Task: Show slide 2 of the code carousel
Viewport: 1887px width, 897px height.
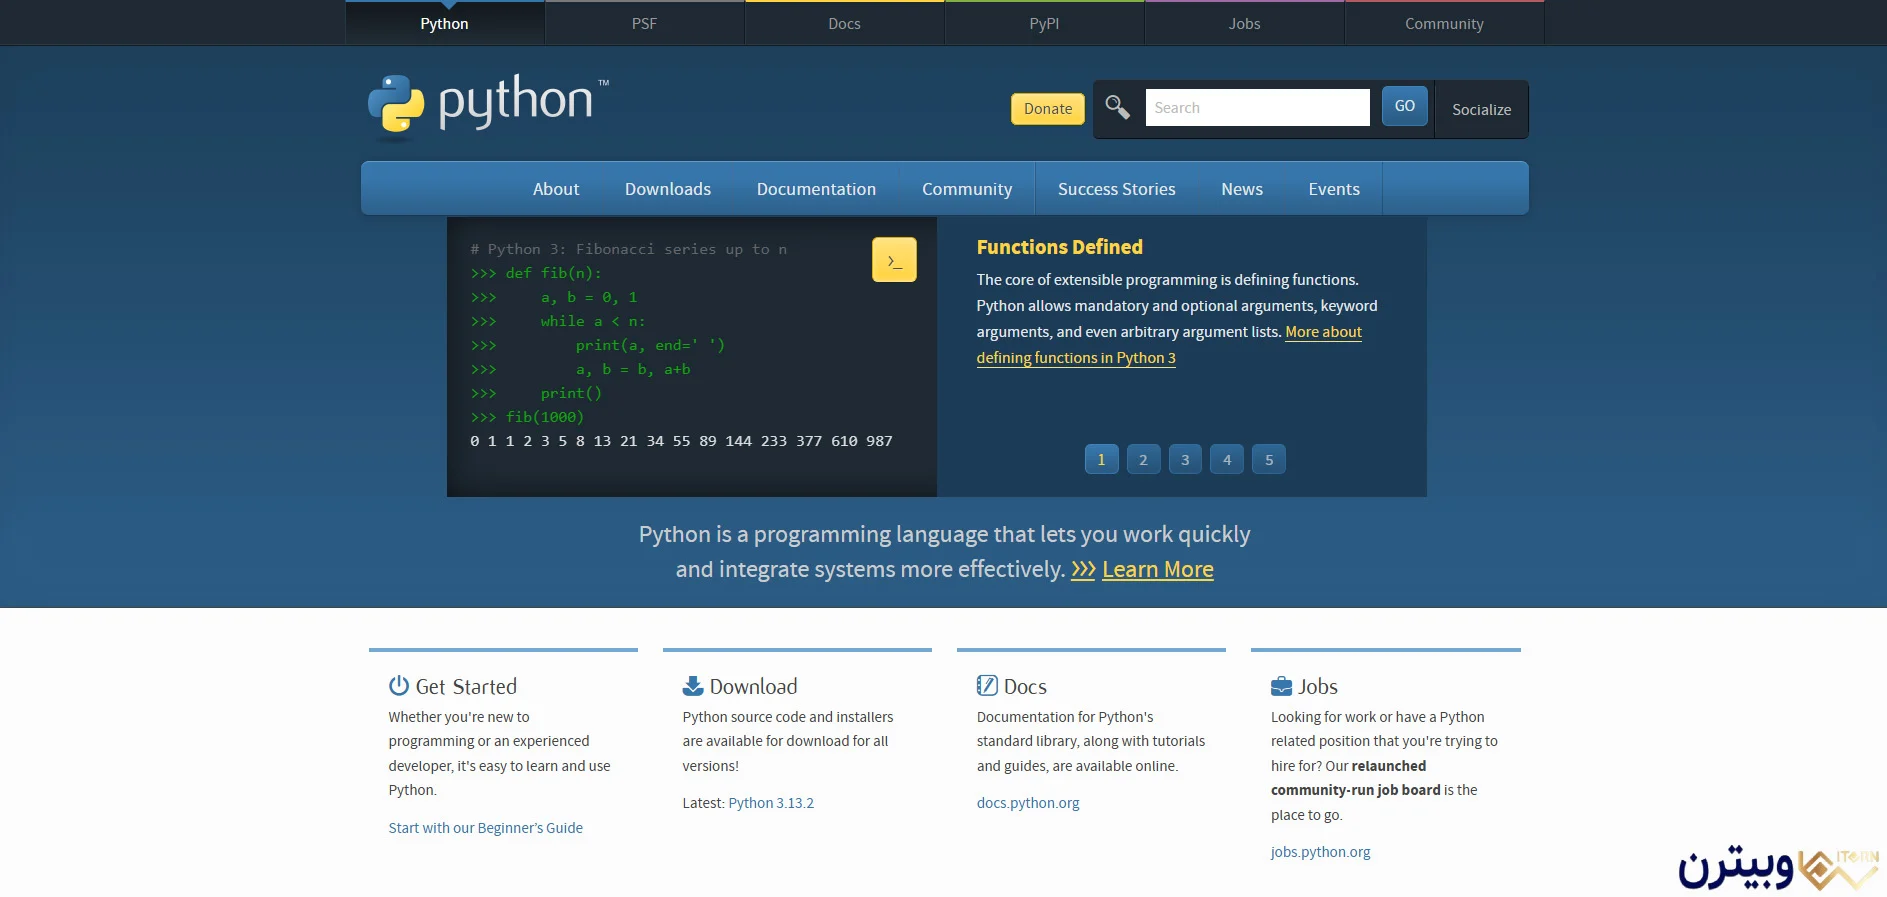Action: [1143, 460]
